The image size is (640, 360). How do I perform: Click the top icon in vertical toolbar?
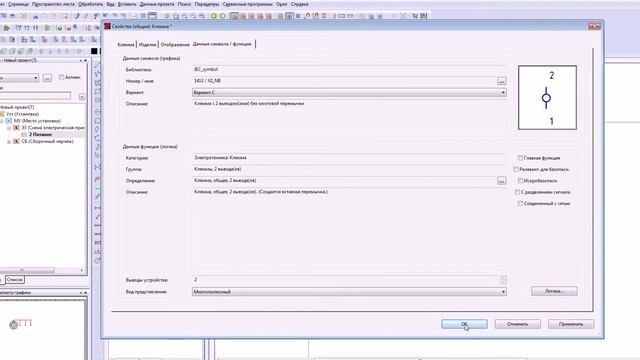tap(98, 66)
